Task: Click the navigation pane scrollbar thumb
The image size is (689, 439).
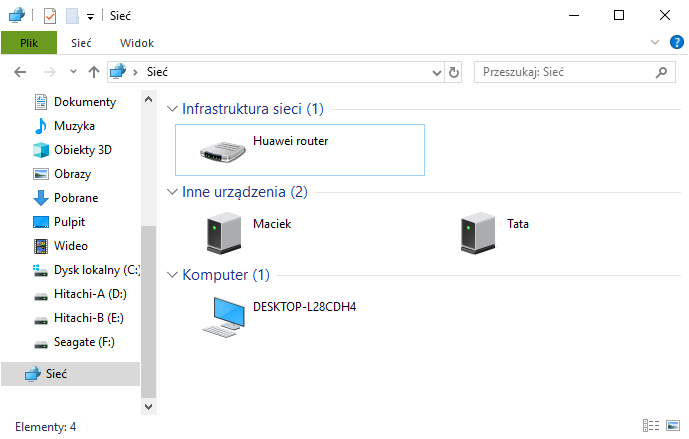Action: coord(149,311)
